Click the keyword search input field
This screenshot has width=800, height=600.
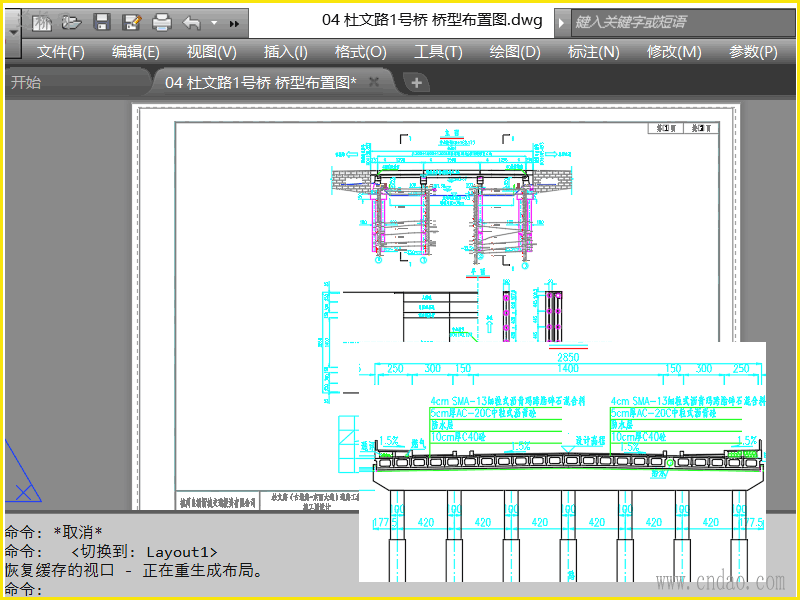(x=680, y=21)
